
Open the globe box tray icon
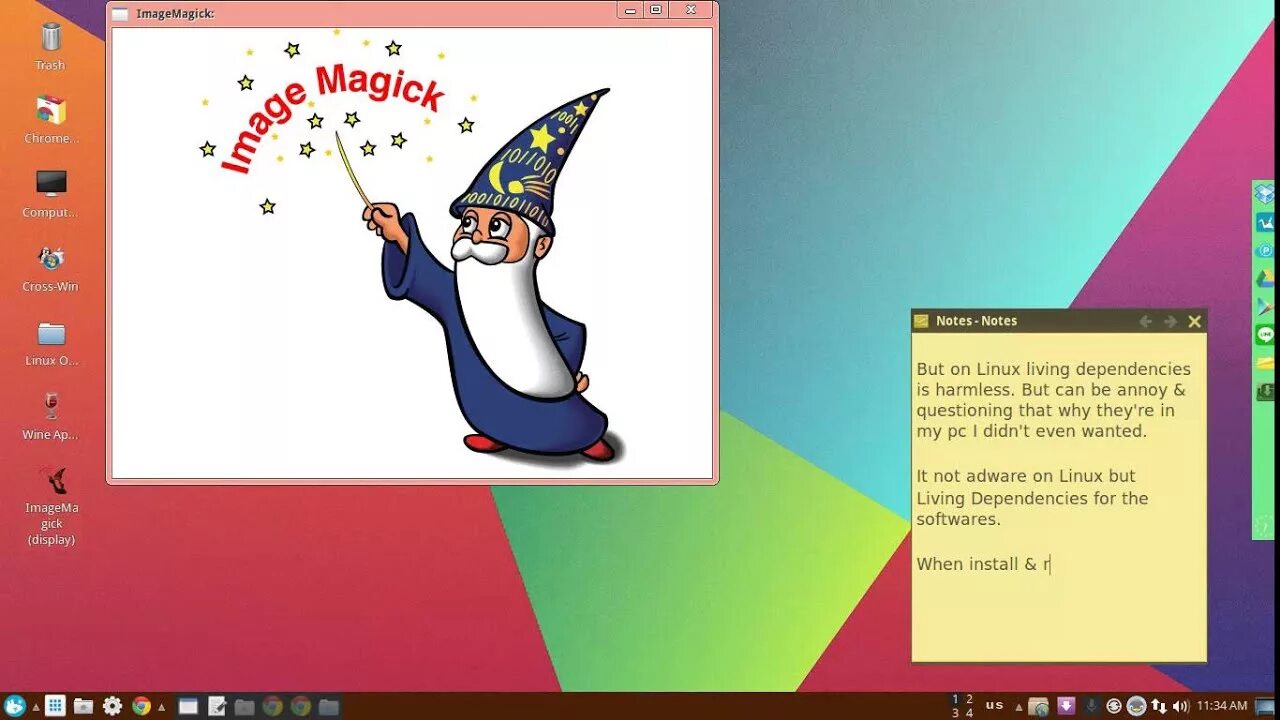(1039, 706)
